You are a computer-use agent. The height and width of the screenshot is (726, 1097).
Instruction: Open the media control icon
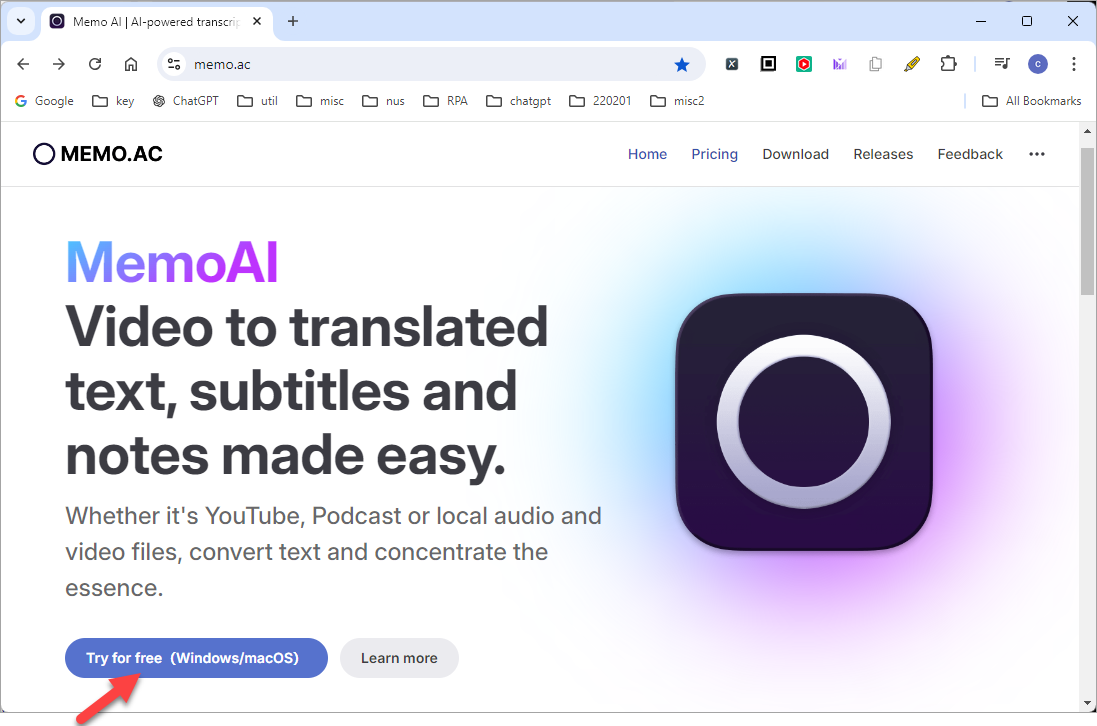[1002, 64]
